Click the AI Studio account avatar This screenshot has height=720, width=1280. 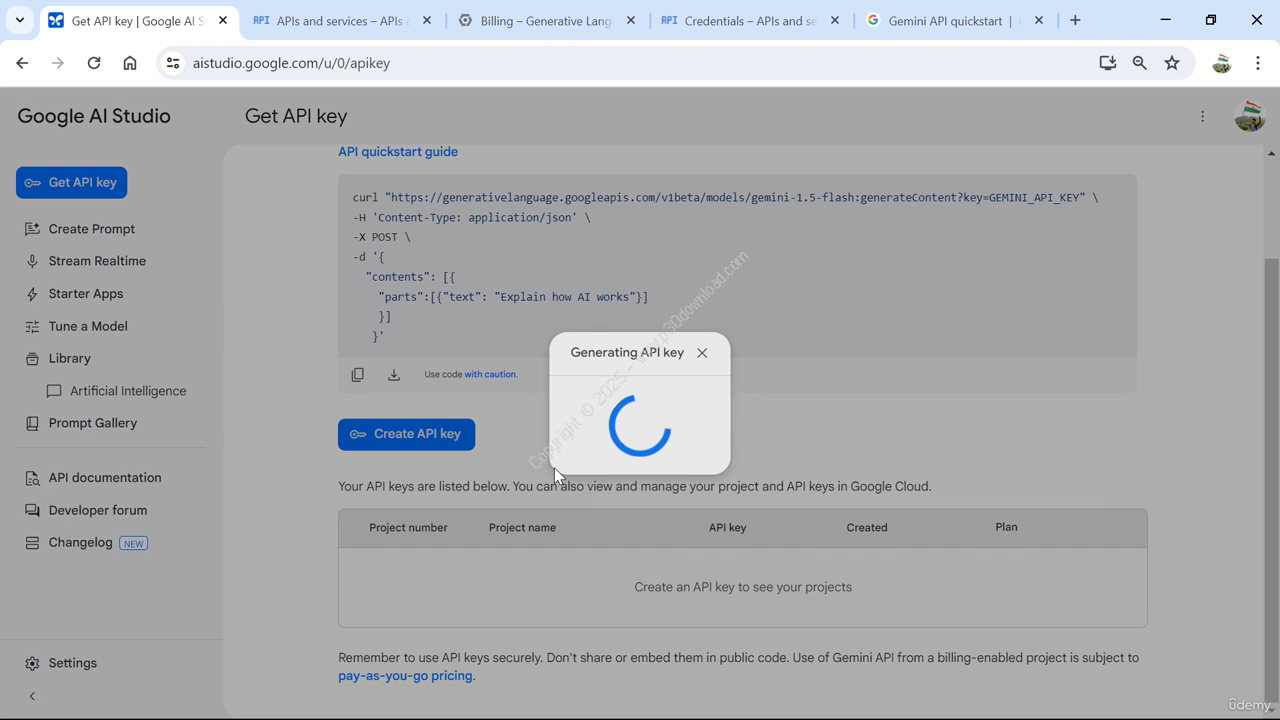point(1249,116)
